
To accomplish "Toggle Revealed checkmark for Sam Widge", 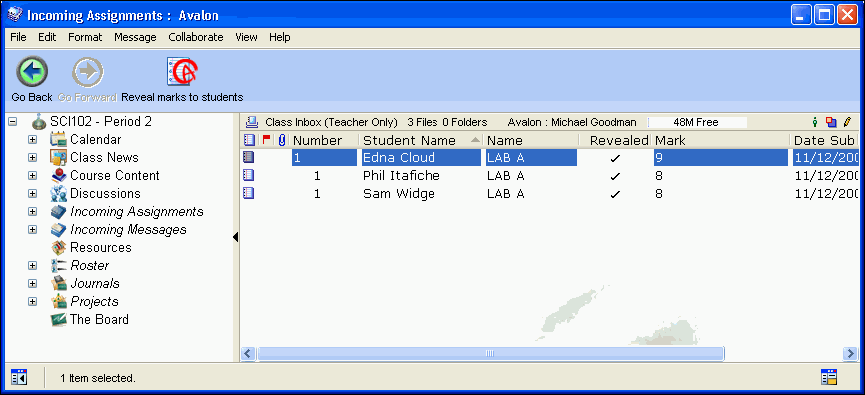I will (616, 194).
